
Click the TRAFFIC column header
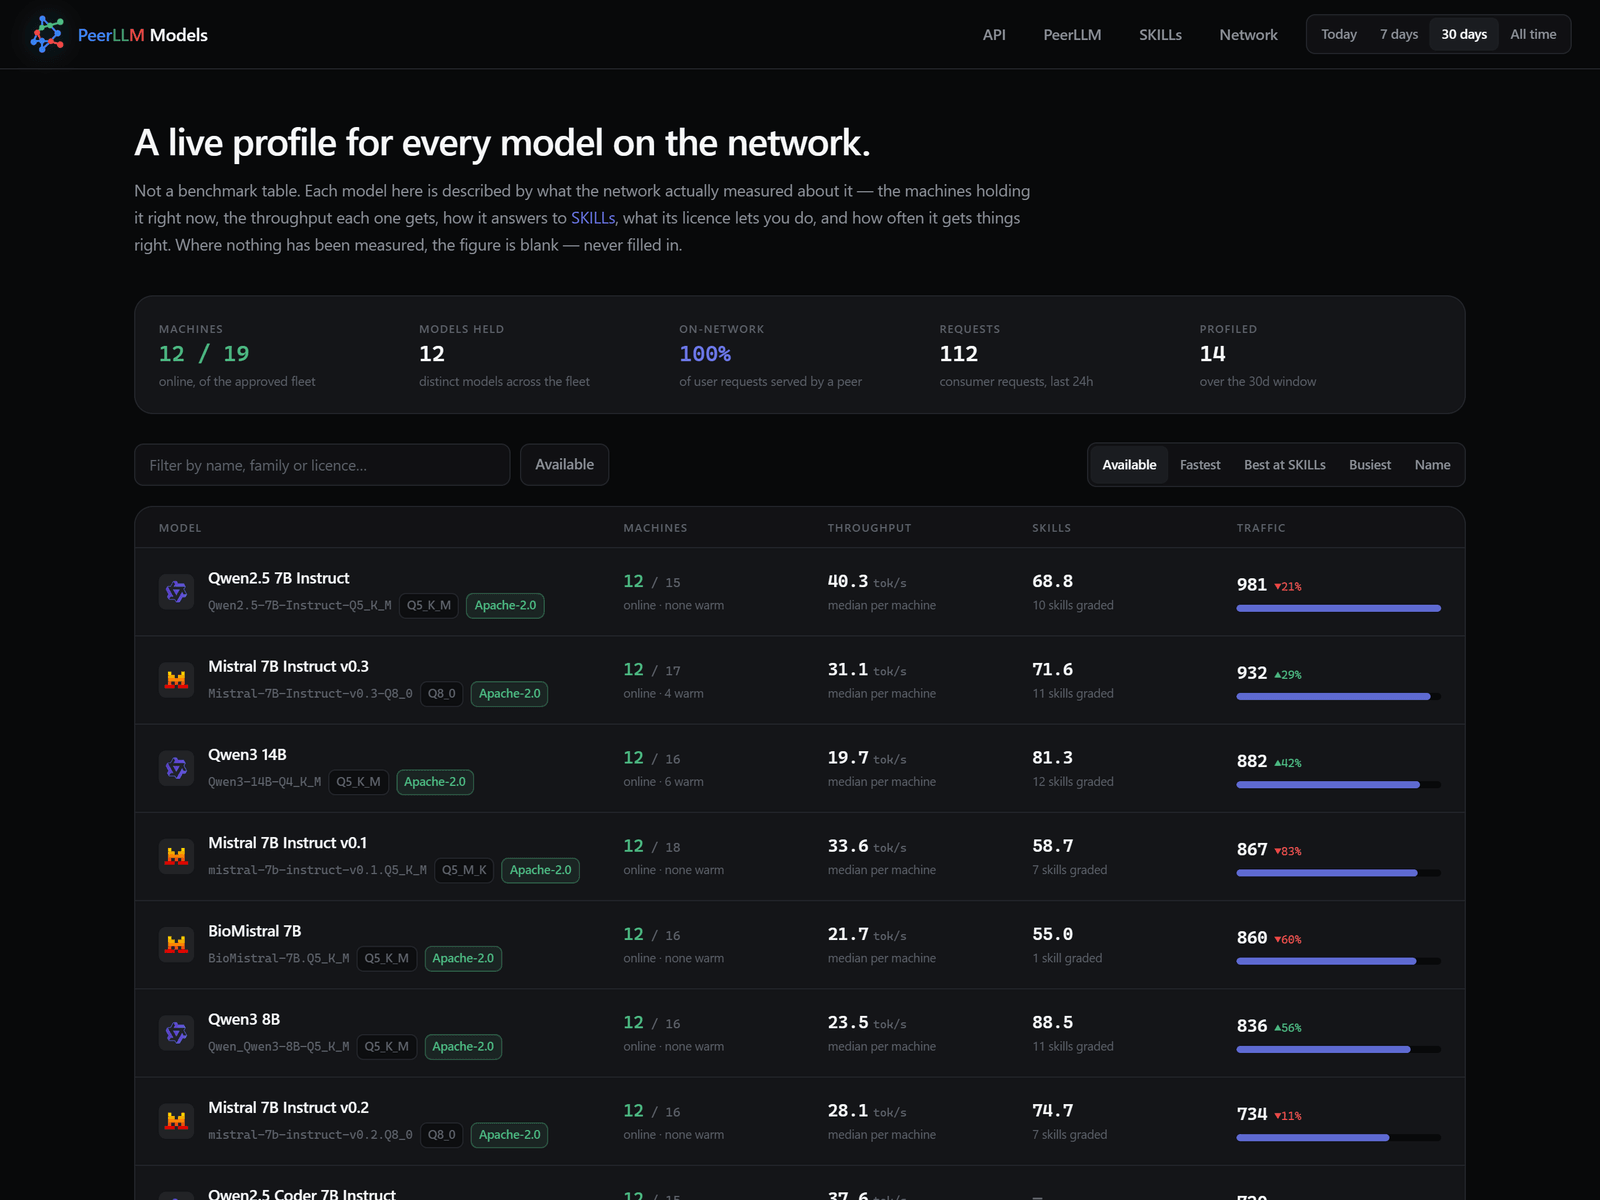[1261, 528]
